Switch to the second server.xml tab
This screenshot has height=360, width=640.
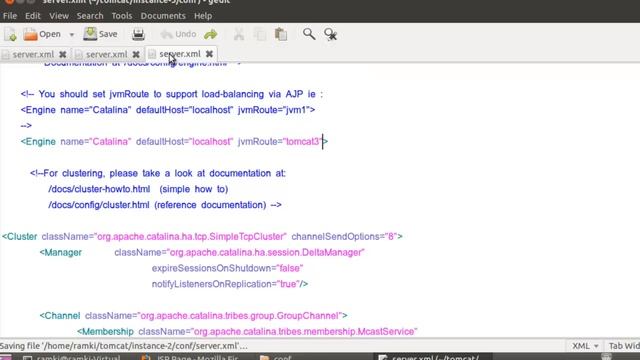pos(106,54)
